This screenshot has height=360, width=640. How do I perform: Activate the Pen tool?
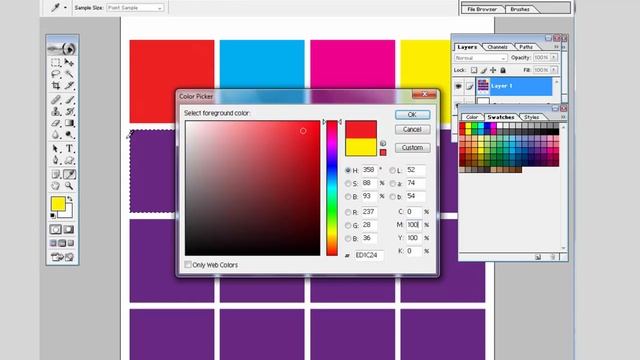point(56,160)
